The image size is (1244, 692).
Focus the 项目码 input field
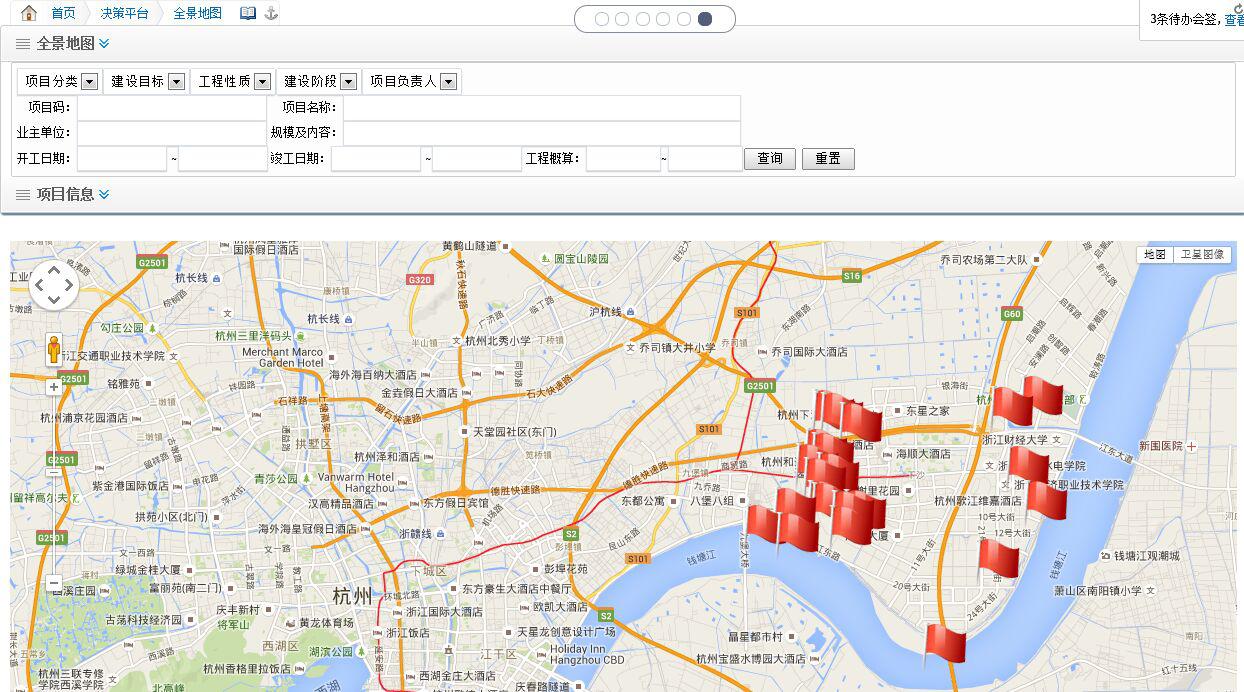172,108
